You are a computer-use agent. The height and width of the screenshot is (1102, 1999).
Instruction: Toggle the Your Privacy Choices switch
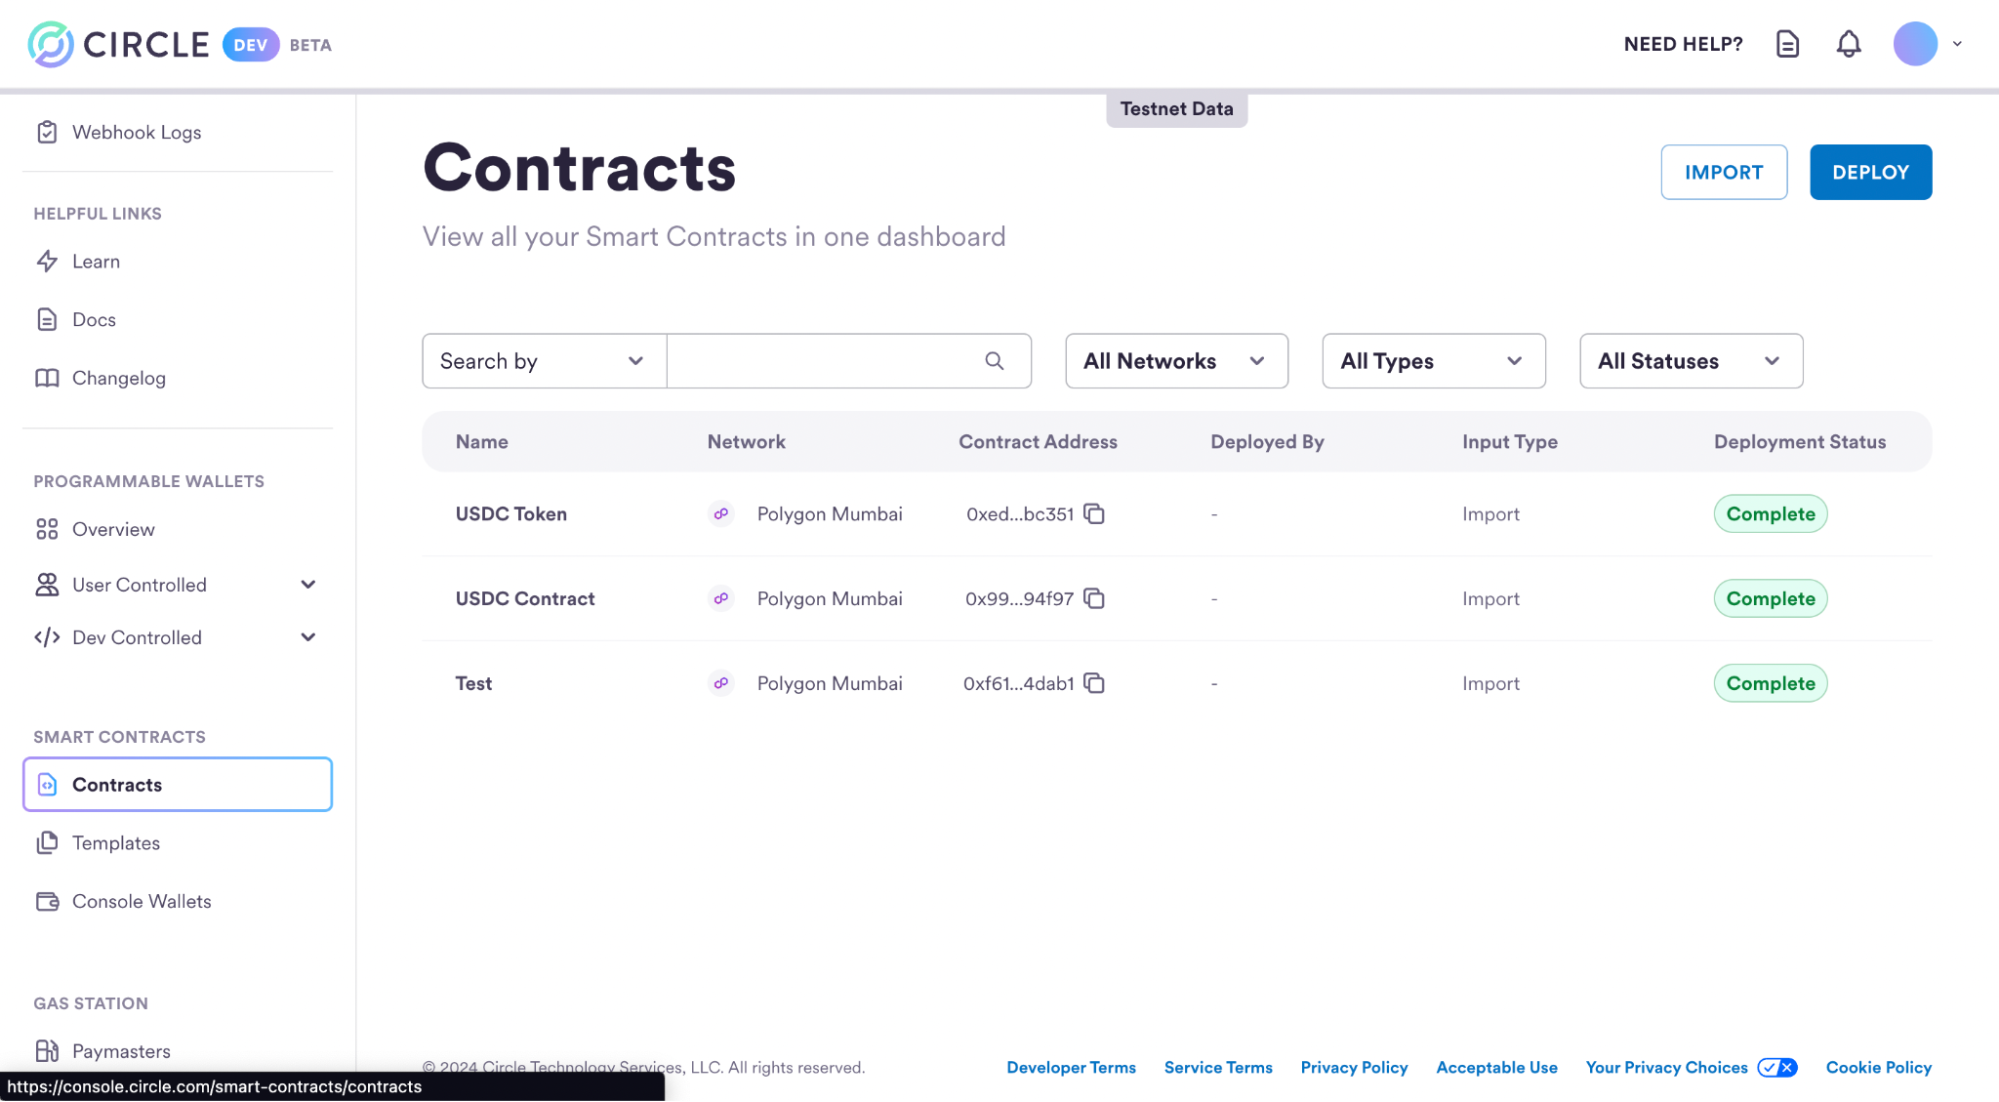tap(1777, 1067)
